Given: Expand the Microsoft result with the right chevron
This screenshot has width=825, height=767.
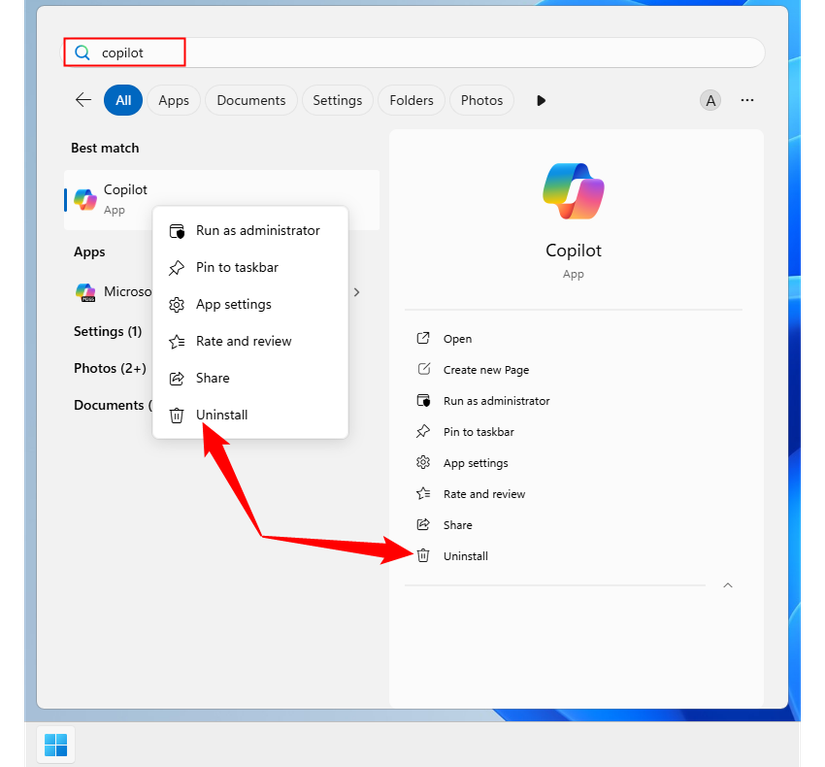Looking at the screenshot, I should coord(356,292).
